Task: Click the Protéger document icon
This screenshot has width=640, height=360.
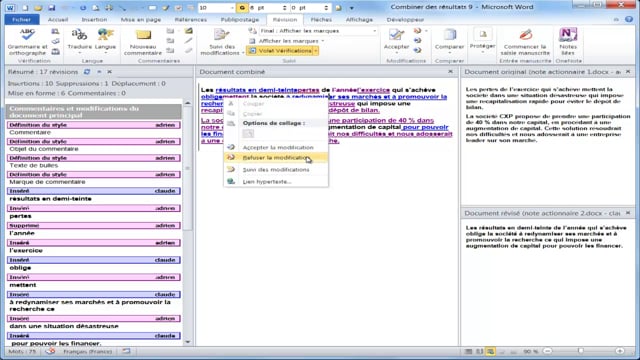Action: (x=482, y=35)
